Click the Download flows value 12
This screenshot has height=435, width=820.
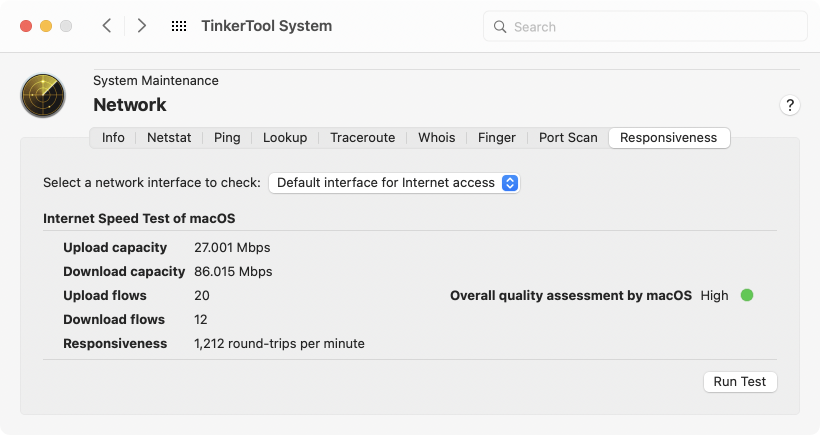click(x=201, y=319)
